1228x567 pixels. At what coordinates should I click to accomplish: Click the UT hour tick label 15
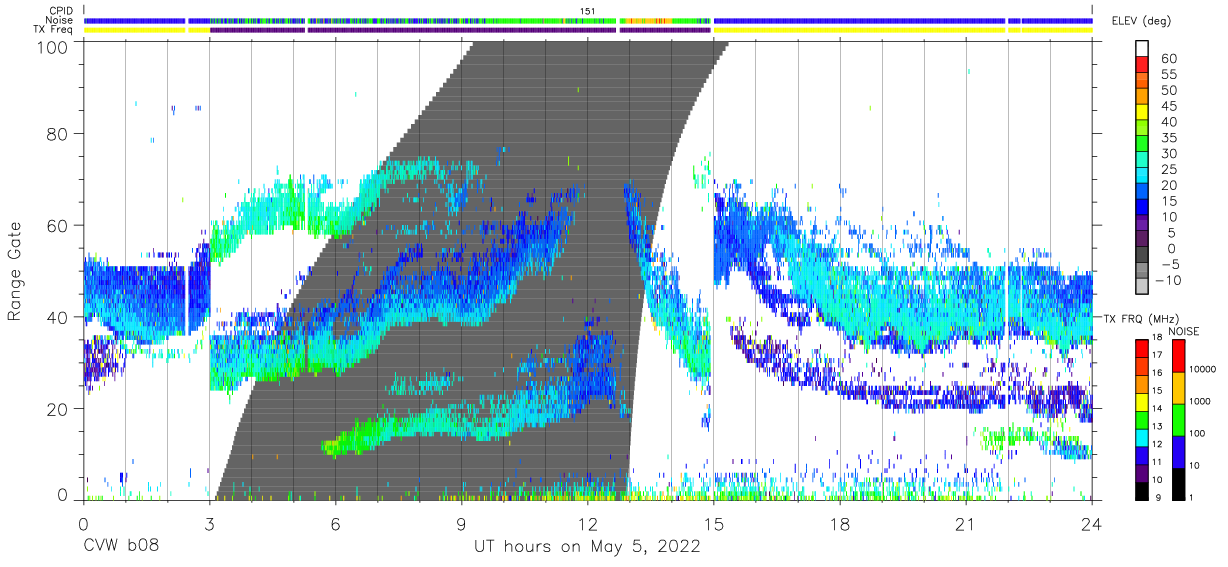[714, 523]
